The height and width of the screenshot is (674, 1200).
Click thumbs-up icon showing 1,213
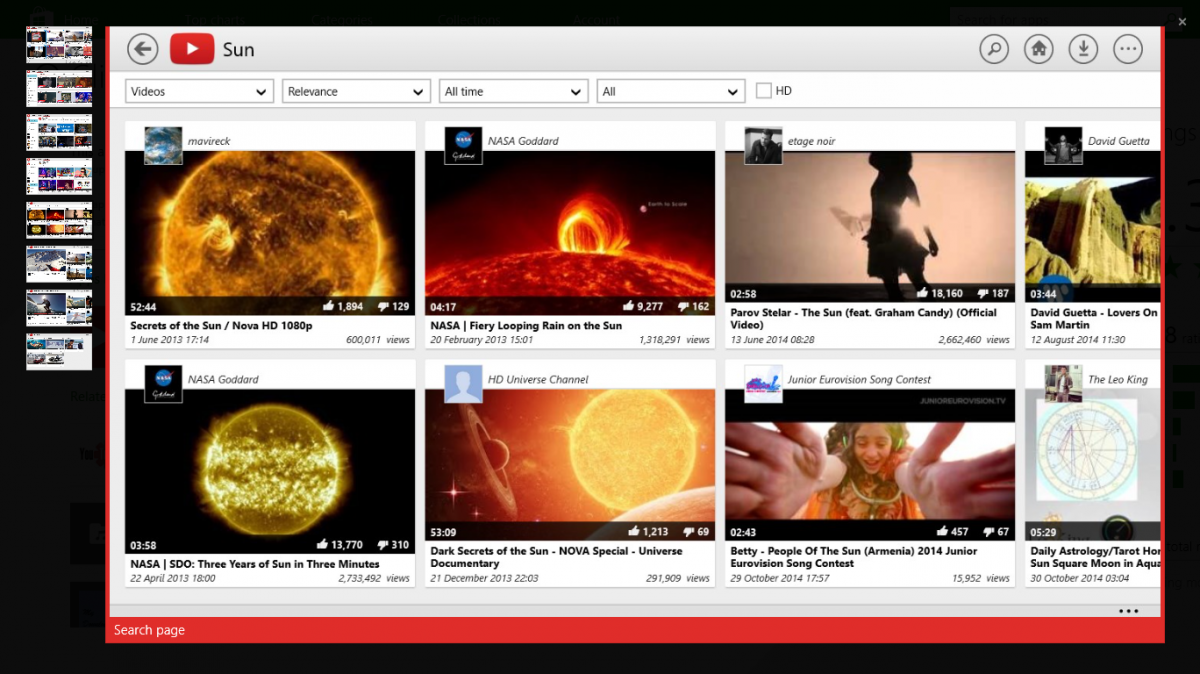coord(634,531)
